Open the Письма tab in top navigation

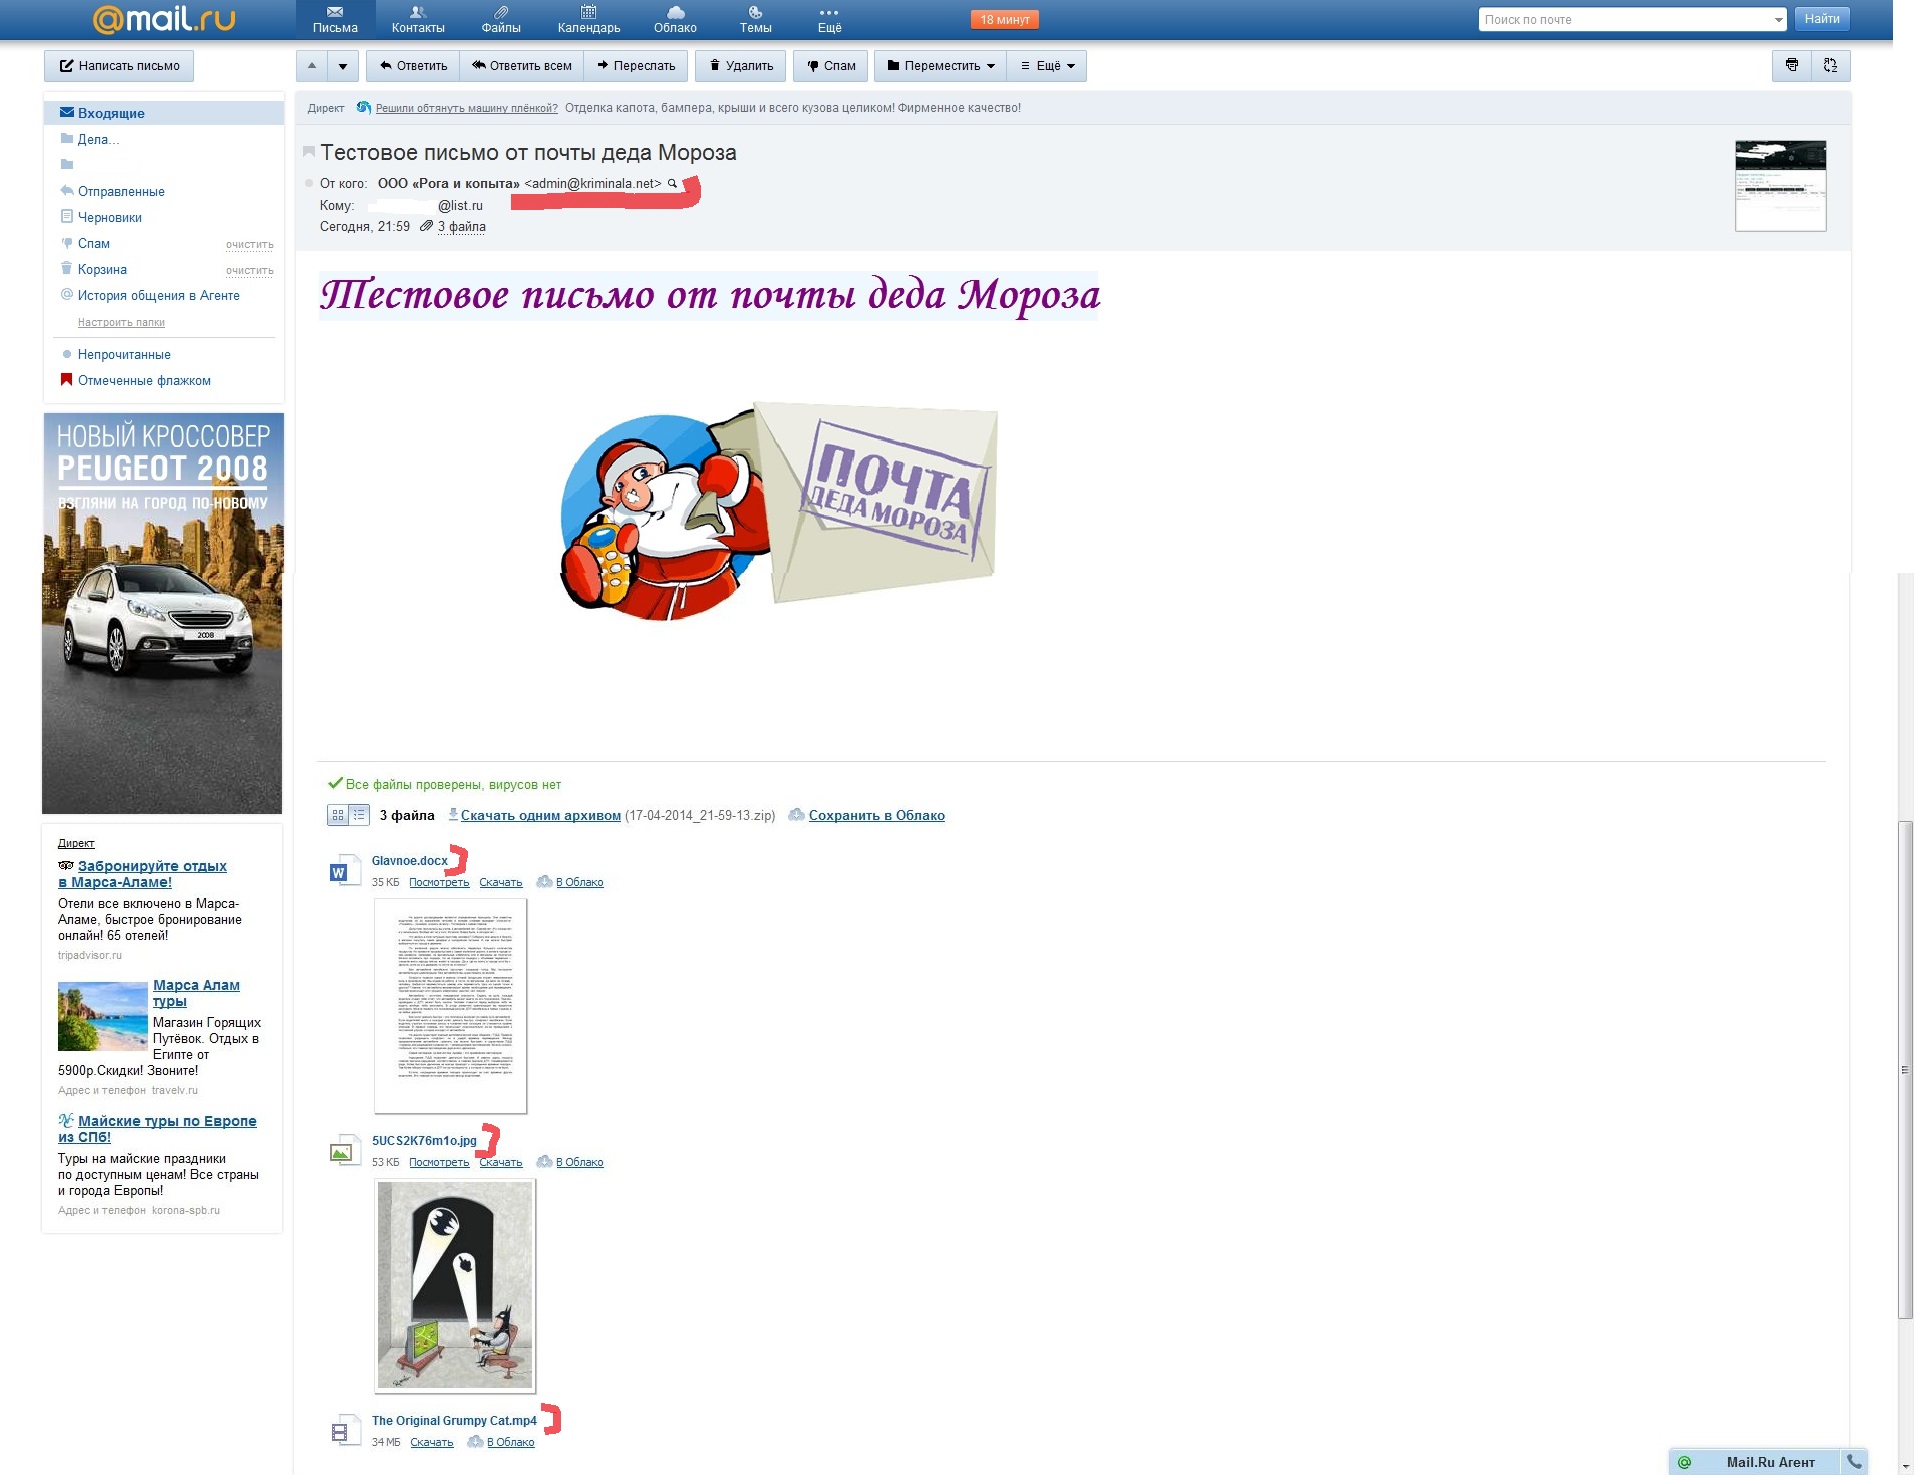[335, 19]
